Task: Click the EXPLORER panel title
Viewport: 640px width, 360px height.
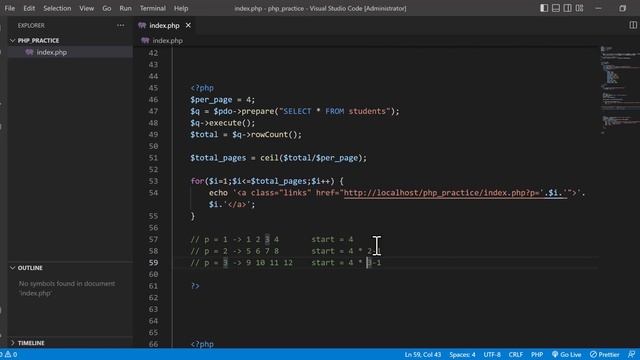Action: 31,25
